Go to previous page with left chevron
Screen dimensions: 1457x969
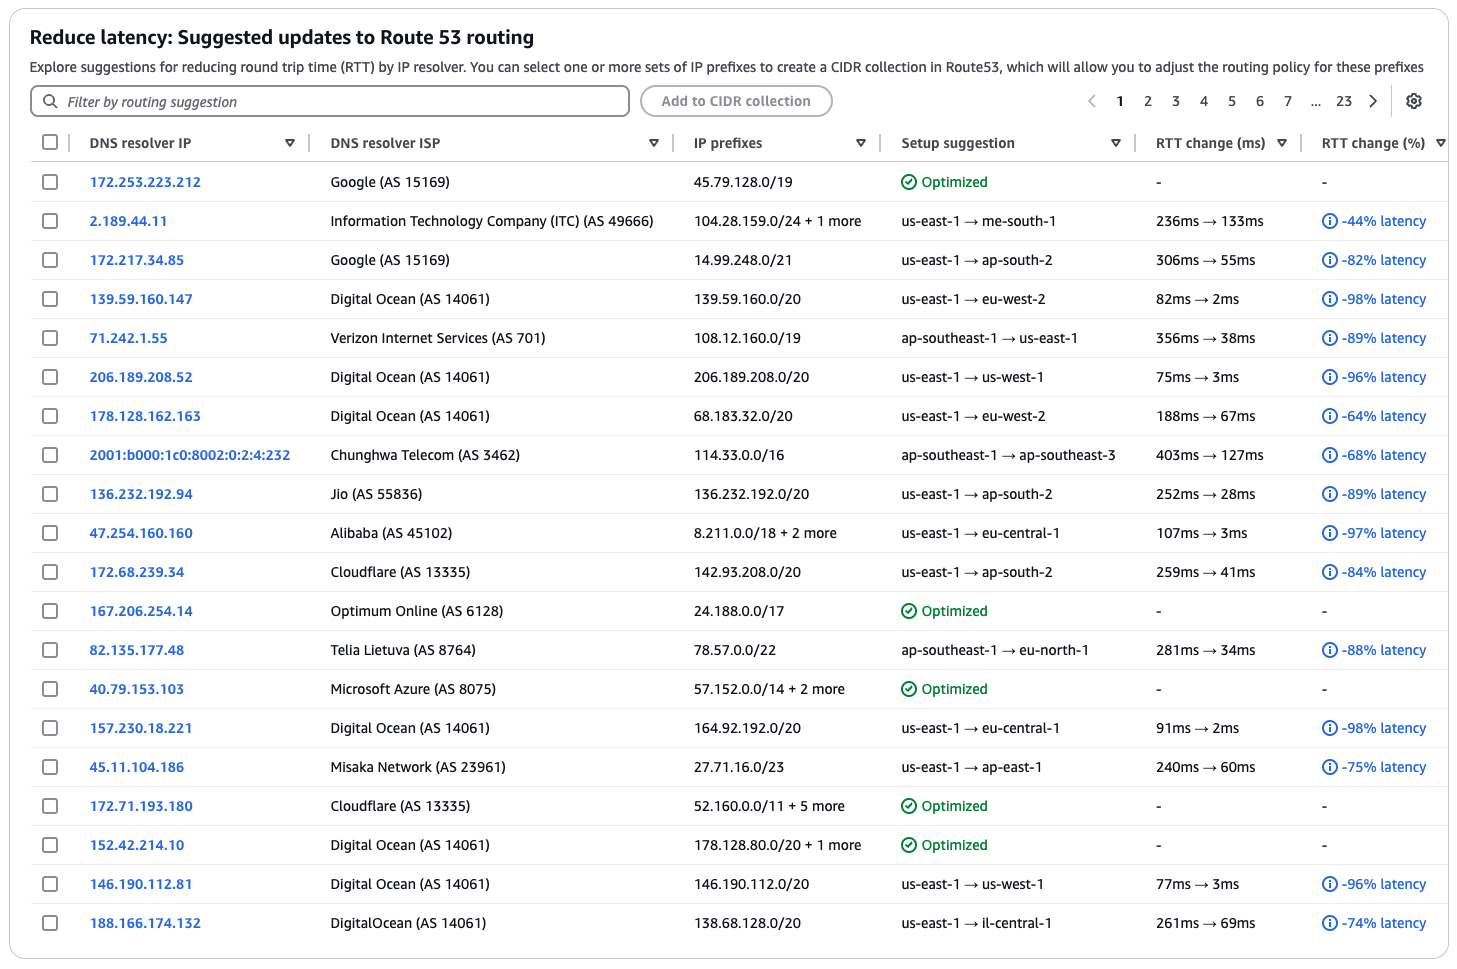click(1092, 101)
